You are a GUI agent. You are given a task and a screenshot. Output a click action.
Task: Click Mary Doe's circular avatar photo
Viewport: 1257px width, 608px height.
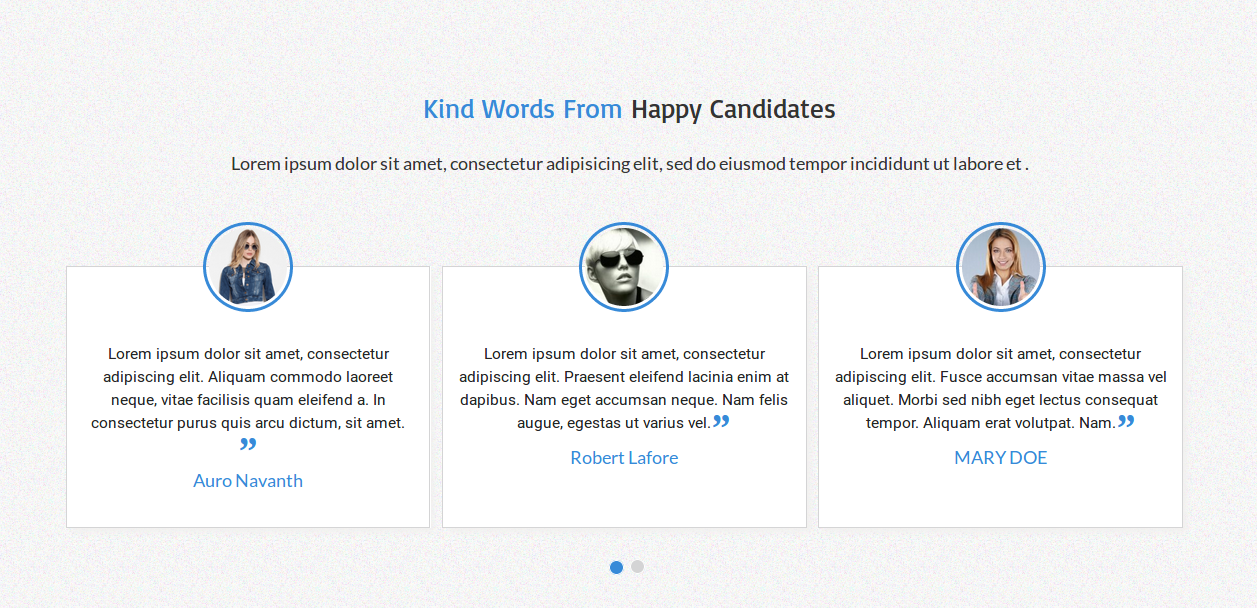(x=1000, y=267)
